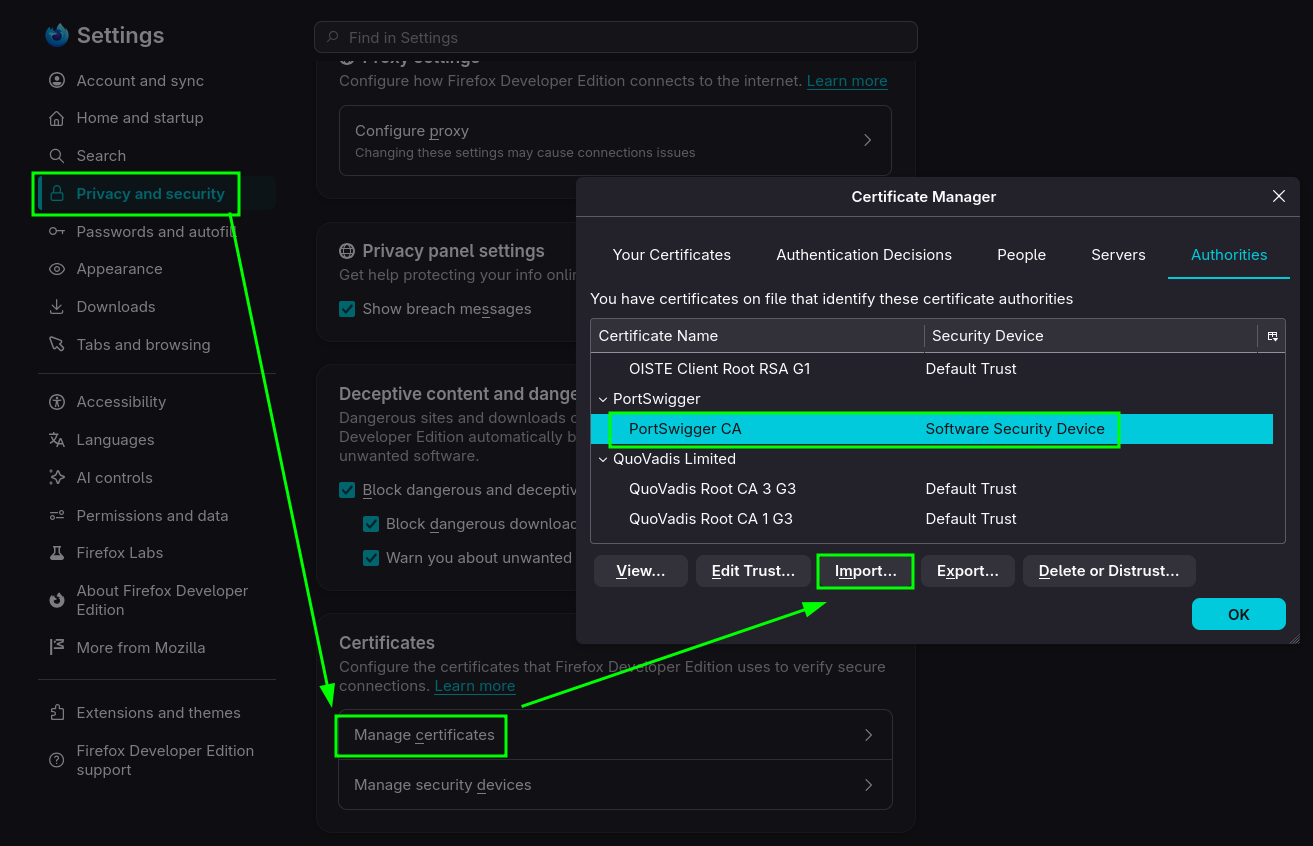This screenshot has width=1313, height=846.
Task: Click the Accessibility icon in sidebar
Action: click(57, 402)
